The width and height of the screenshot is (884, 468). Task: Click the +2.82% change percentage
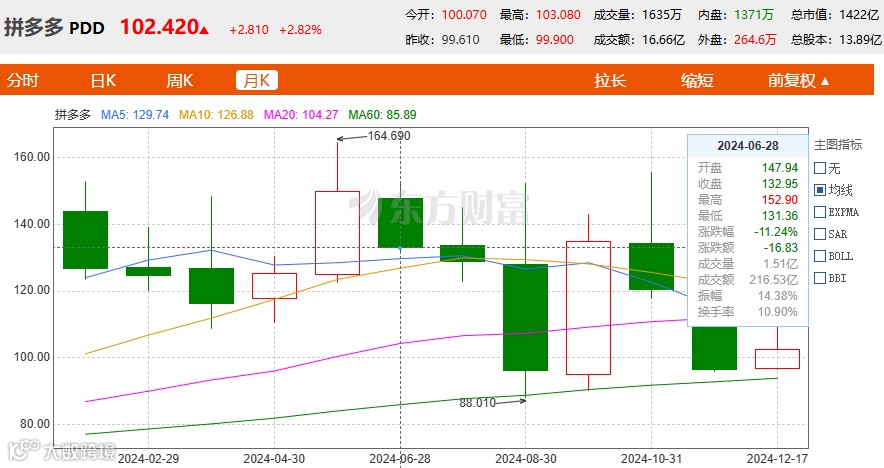[x=300, y=30]
